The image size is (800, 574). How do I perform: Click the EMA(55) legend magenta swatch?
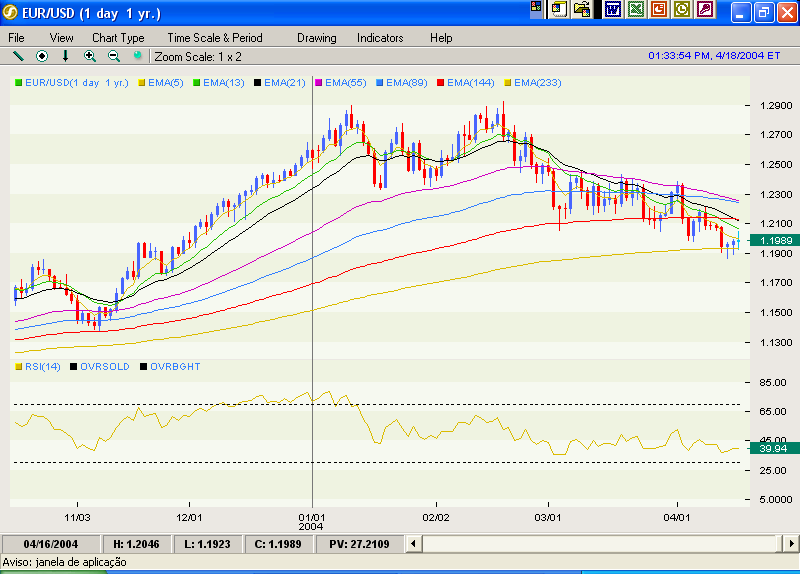pyautogui.click(x=319, y=83)
